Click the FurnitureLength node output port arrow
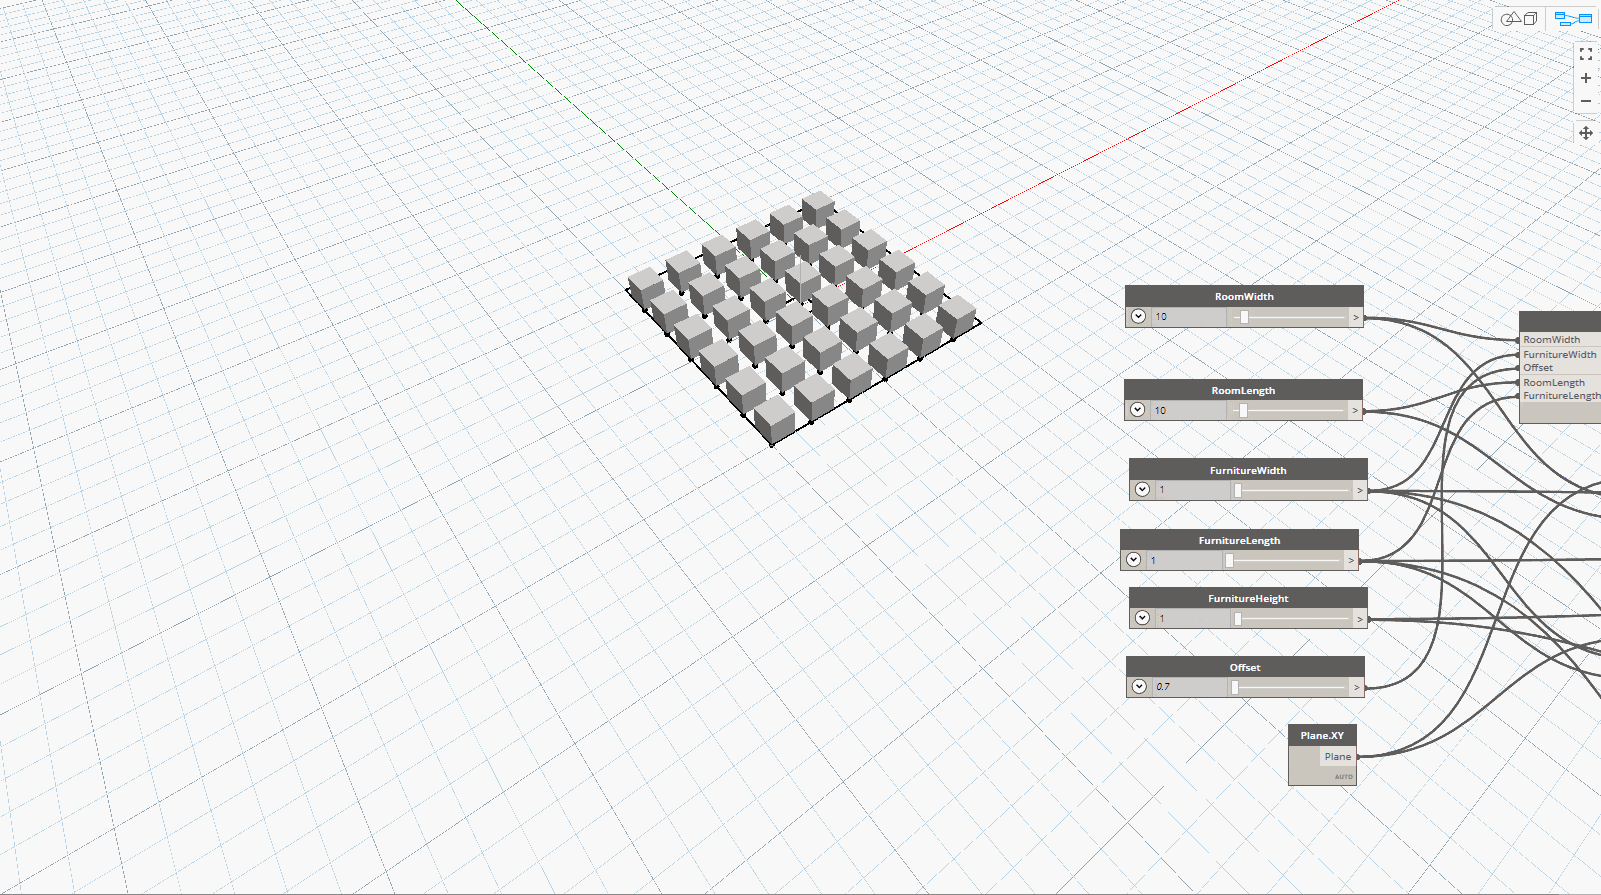The width and height of the screenshot is (1601, 895). click(x=1351, y=560)
